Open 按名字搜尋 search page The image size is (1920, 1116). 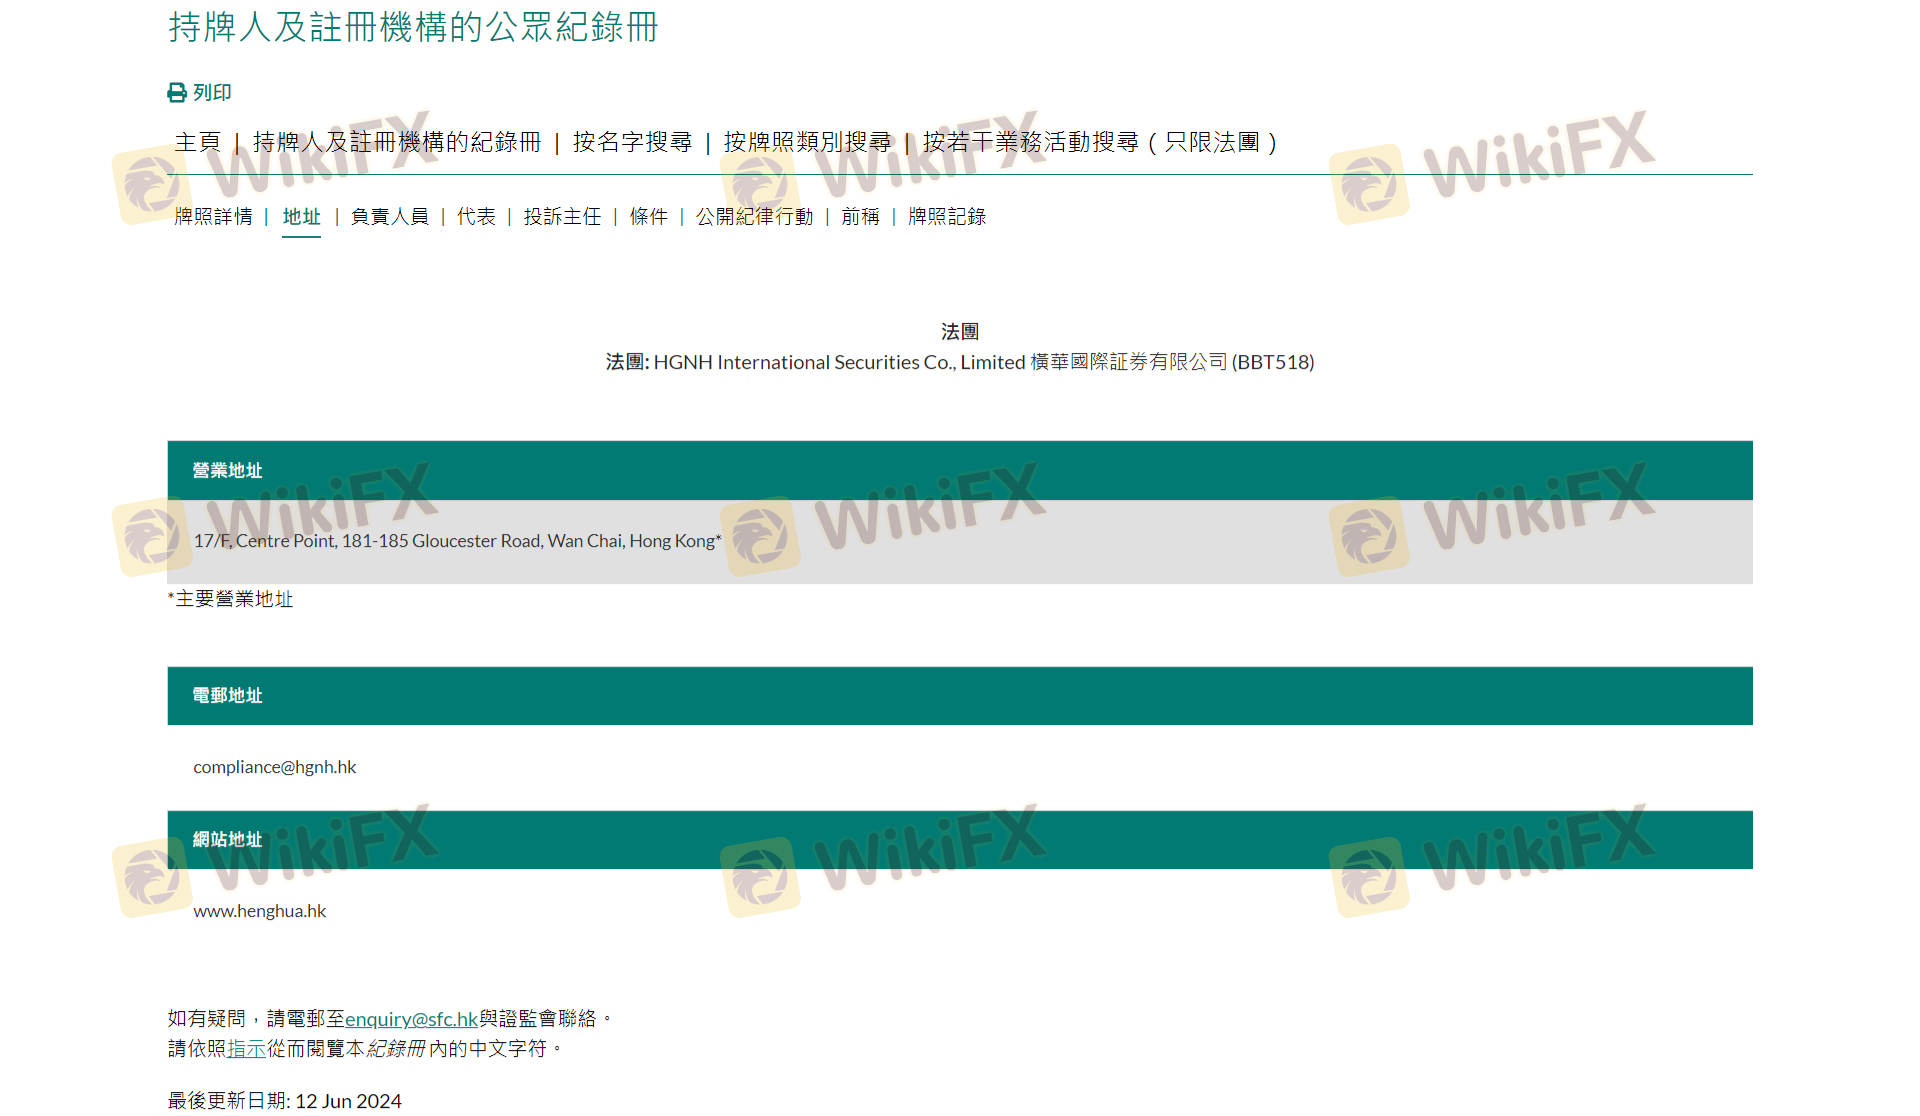(632, 143)
